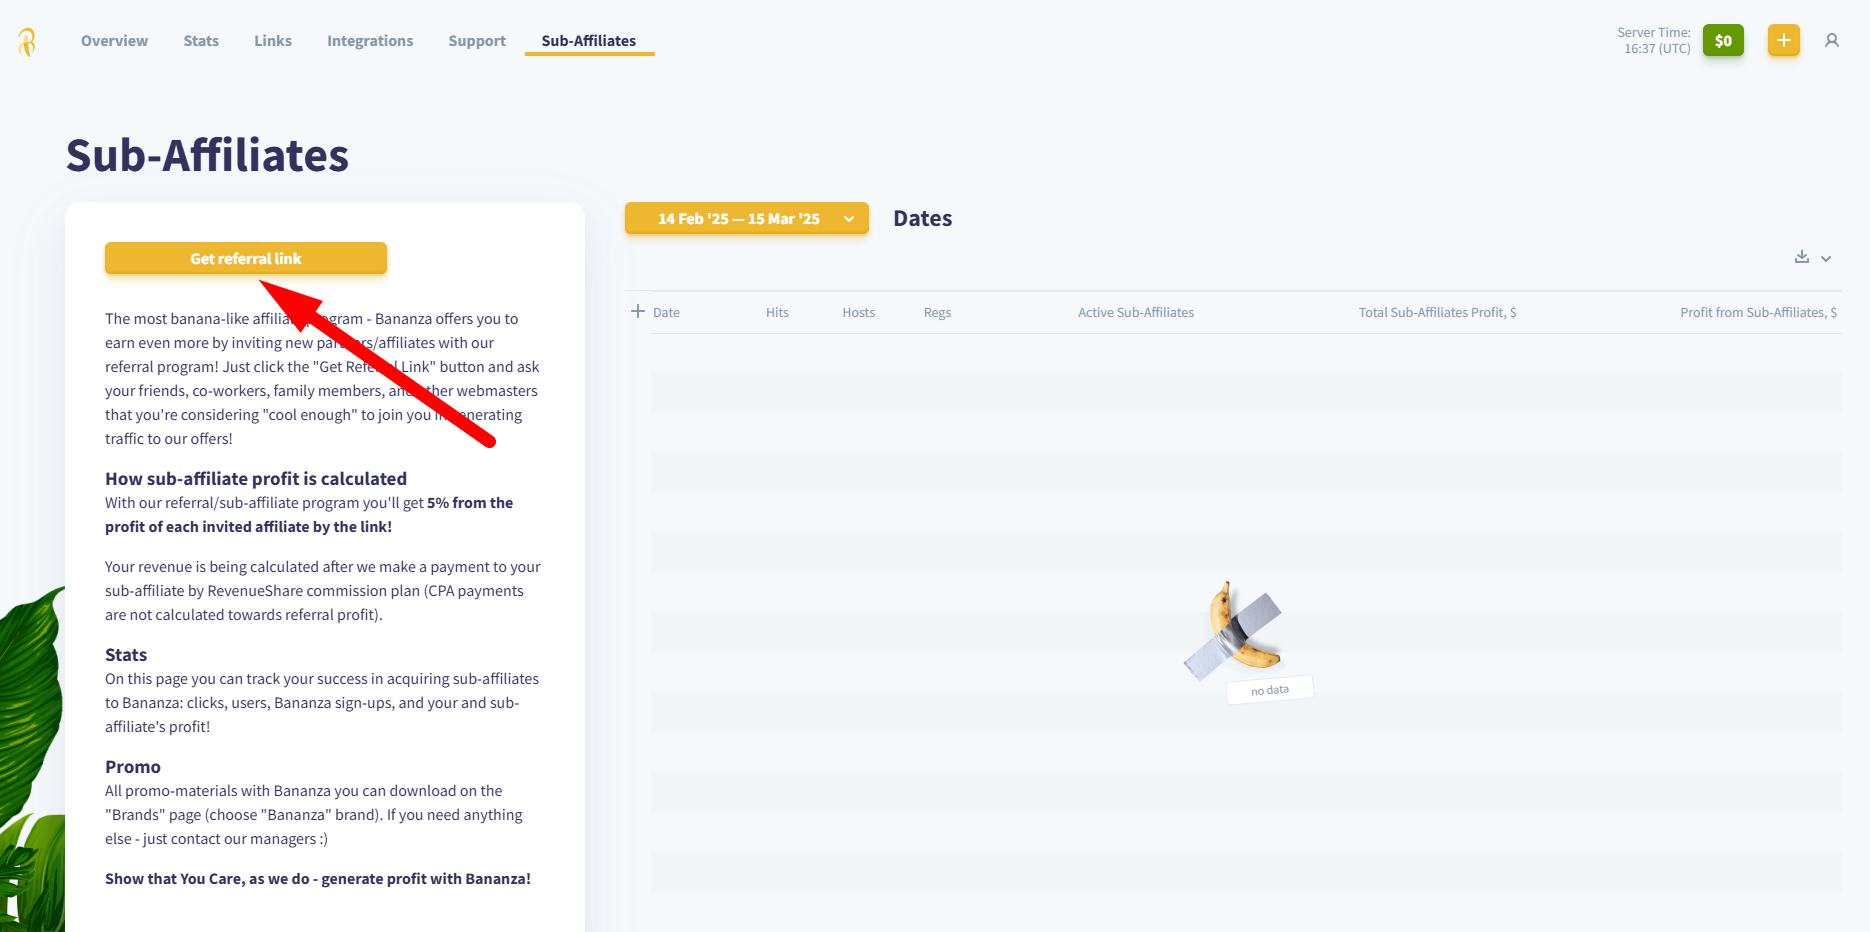Click the Hits column header
The height and width of the screenshot is (932, 1870).
[x=777, y=312]
